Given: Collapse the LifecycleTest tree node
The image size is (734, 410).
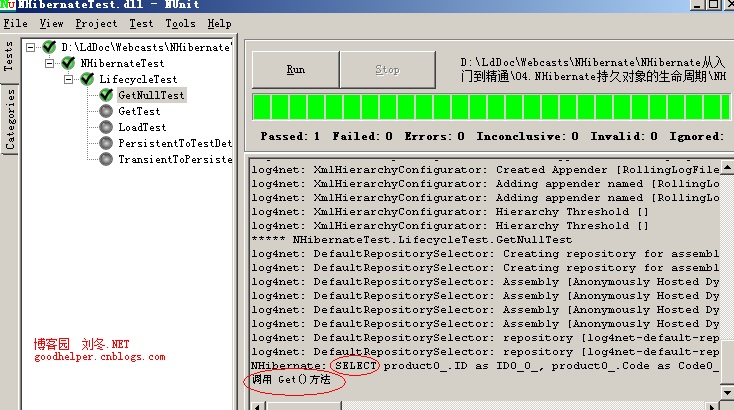Looking at the screenshot, I should tap(68, 79).
